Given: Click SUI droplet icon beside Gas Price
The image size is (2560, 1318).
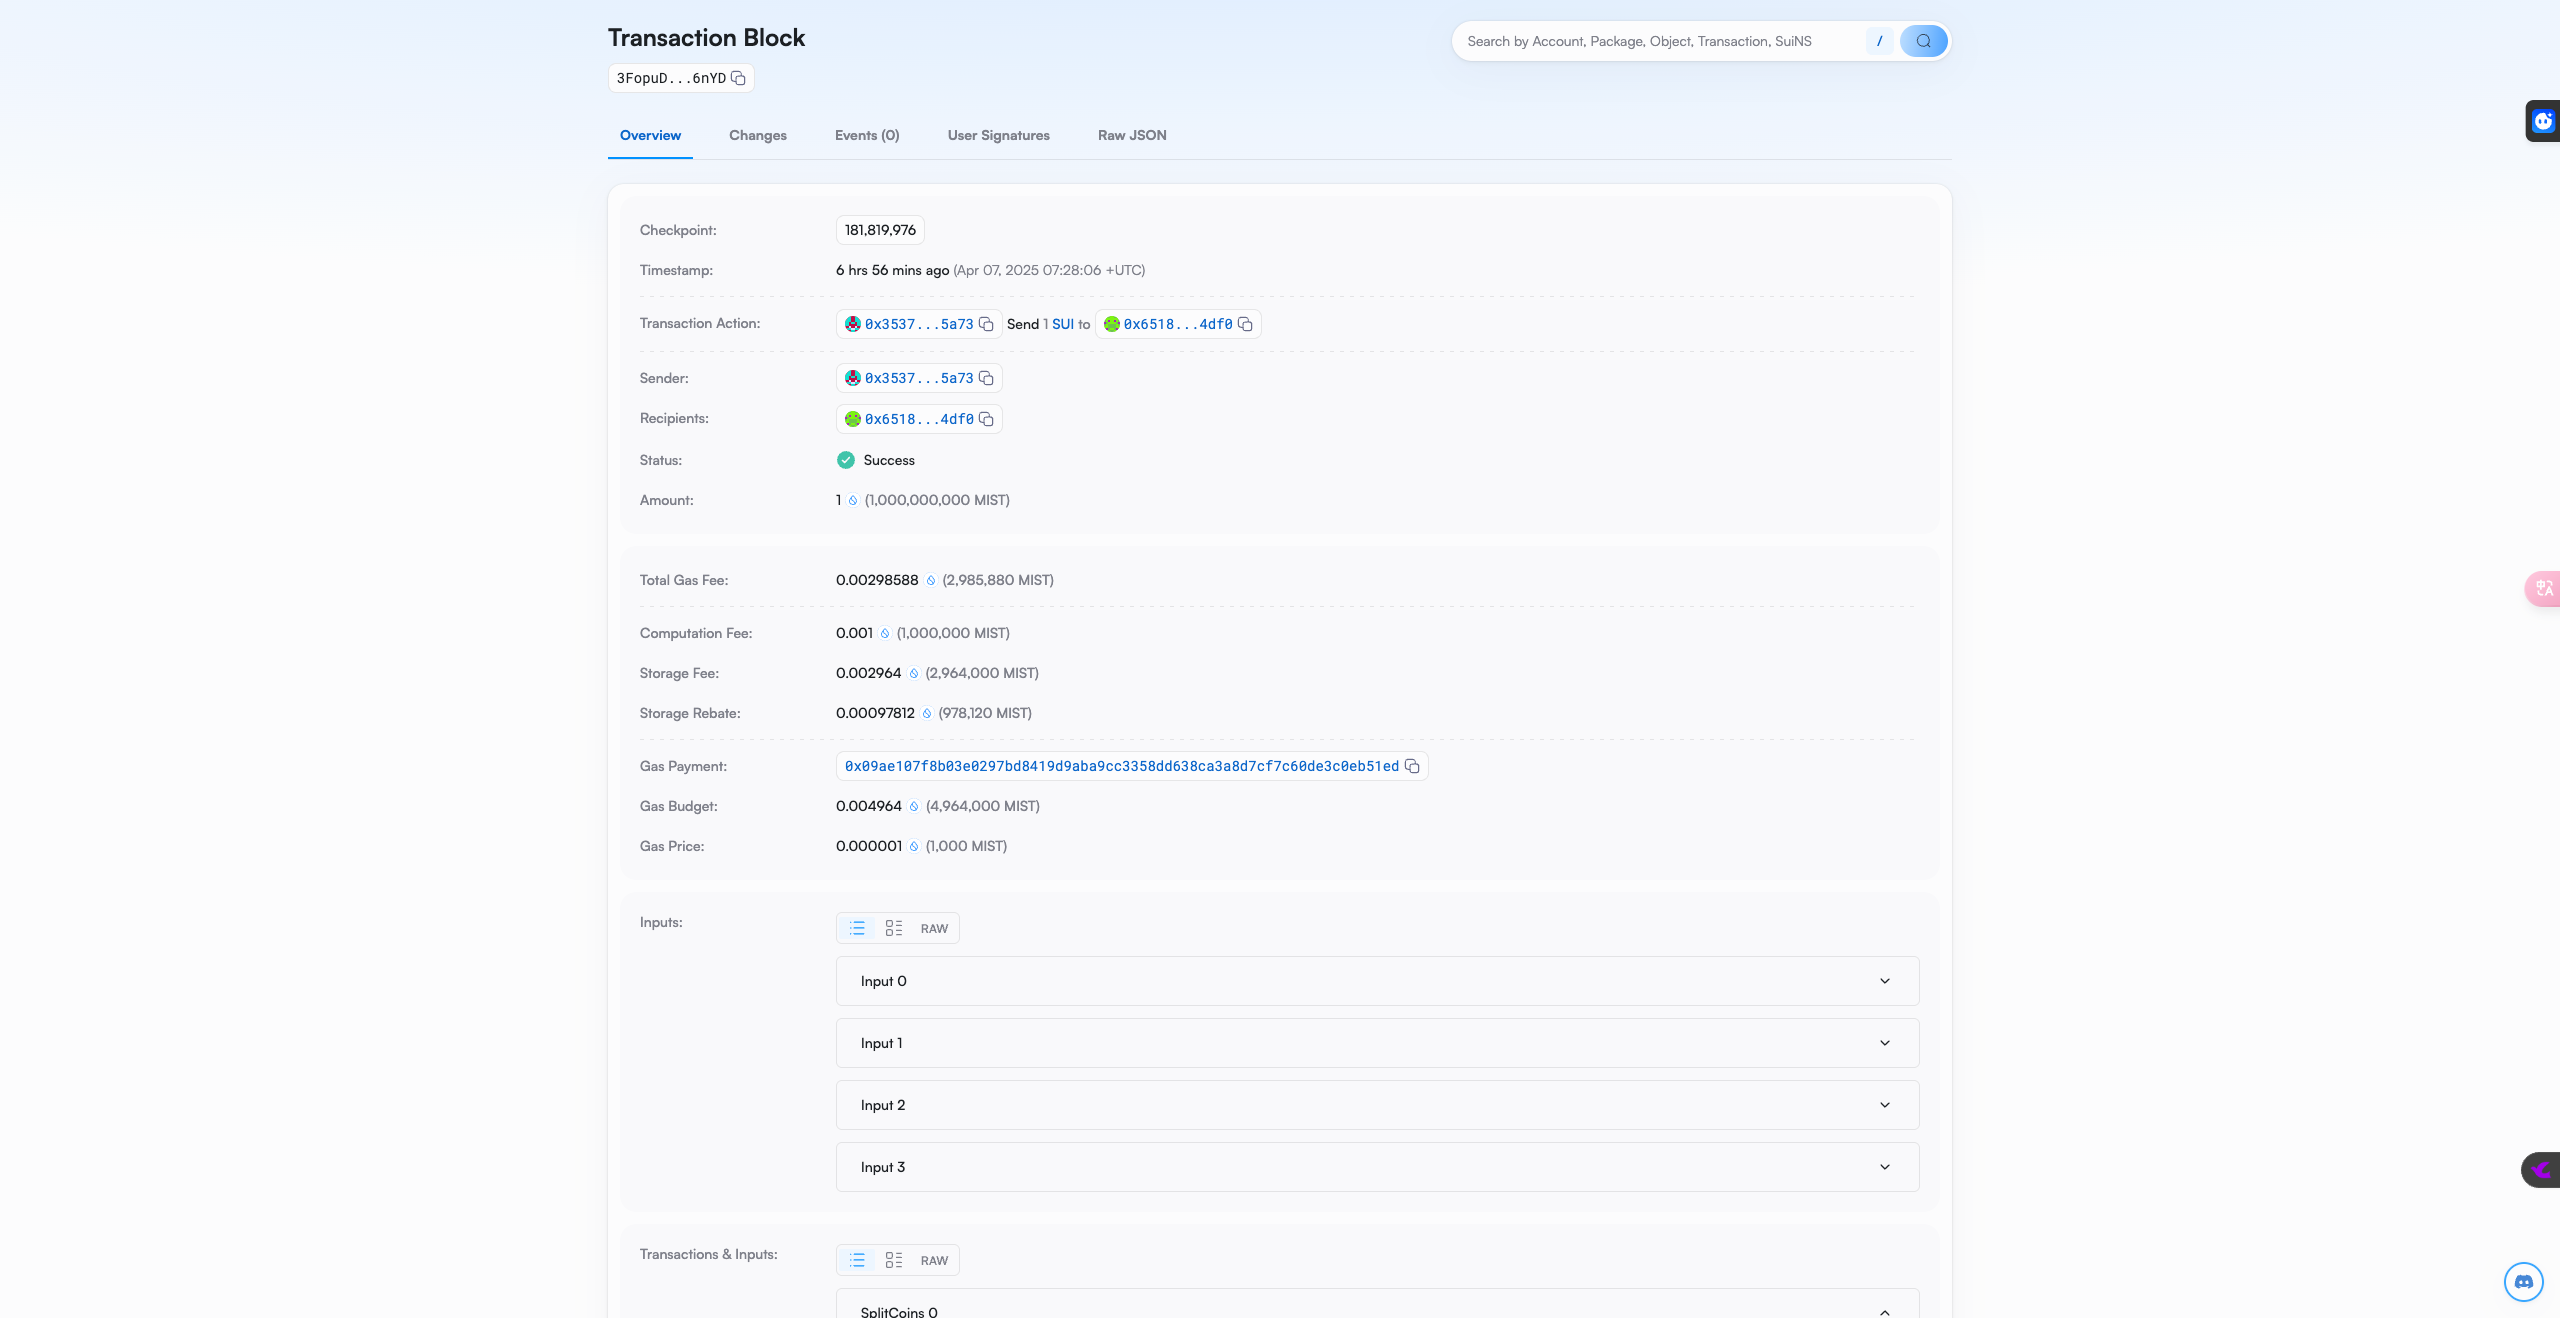Looking at the screenshot, I should [914, 847].
